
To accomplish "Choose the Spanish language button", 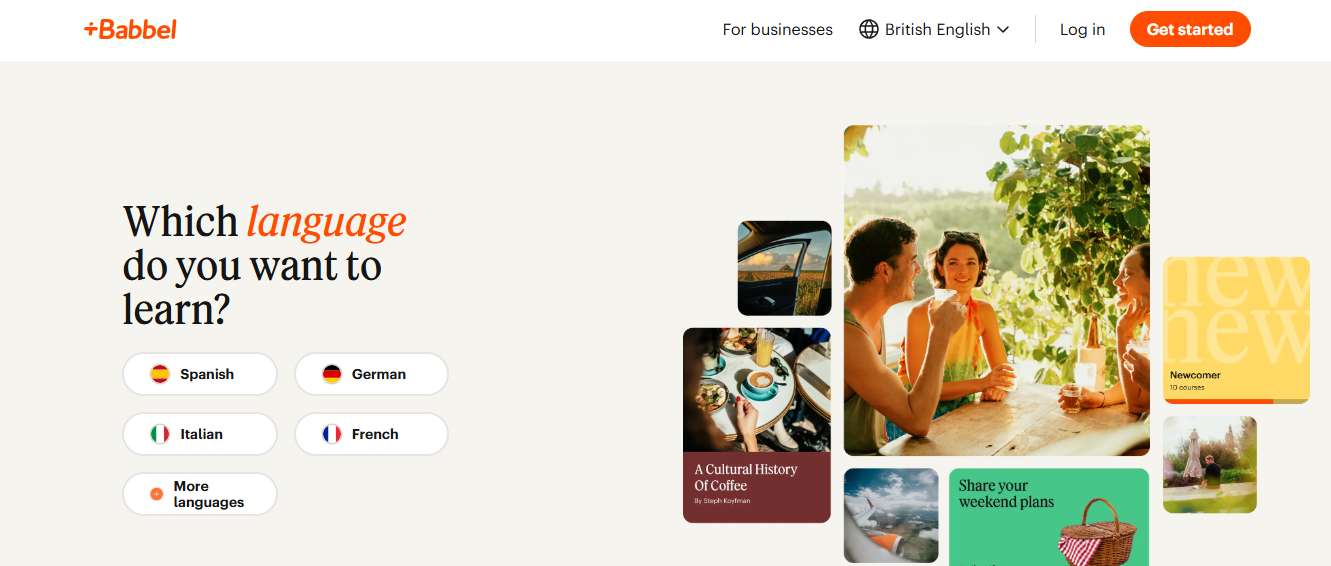I will [x=200, y=374].
